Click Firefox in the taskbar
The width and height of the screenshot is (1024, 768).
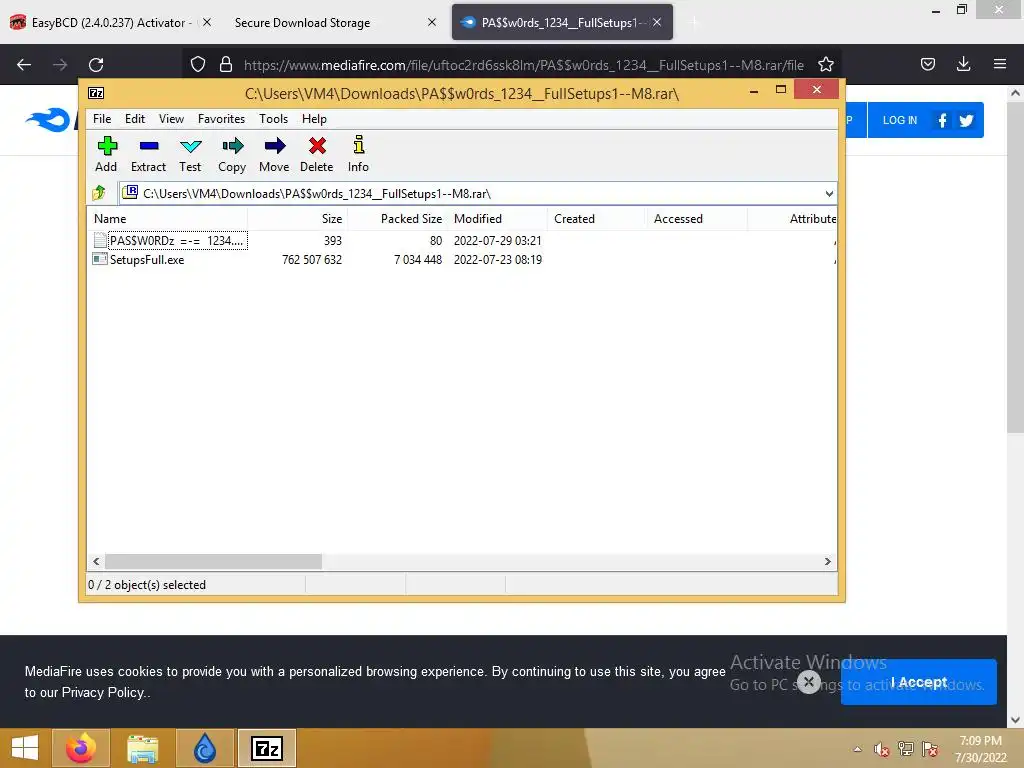click(81, 748)
